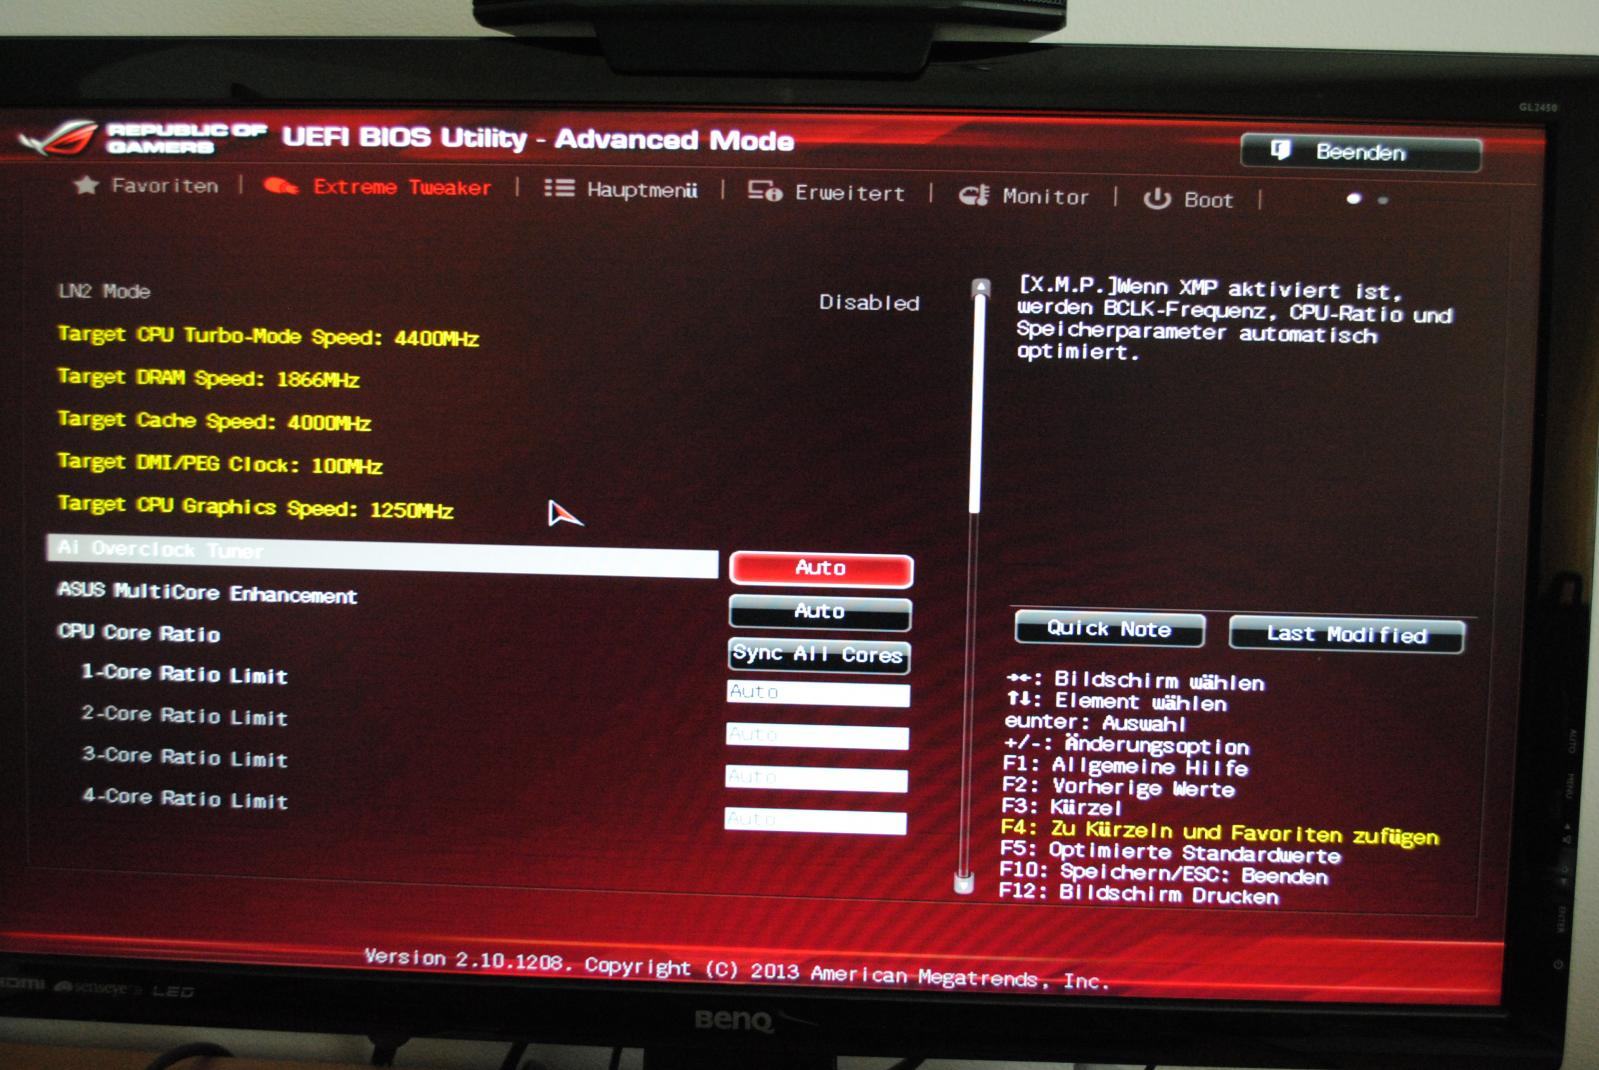Click Target CPU Turbo-Mode Speed: 4400MHz text
This screenshot has width=1599, height=1070.
pos(268,336)
